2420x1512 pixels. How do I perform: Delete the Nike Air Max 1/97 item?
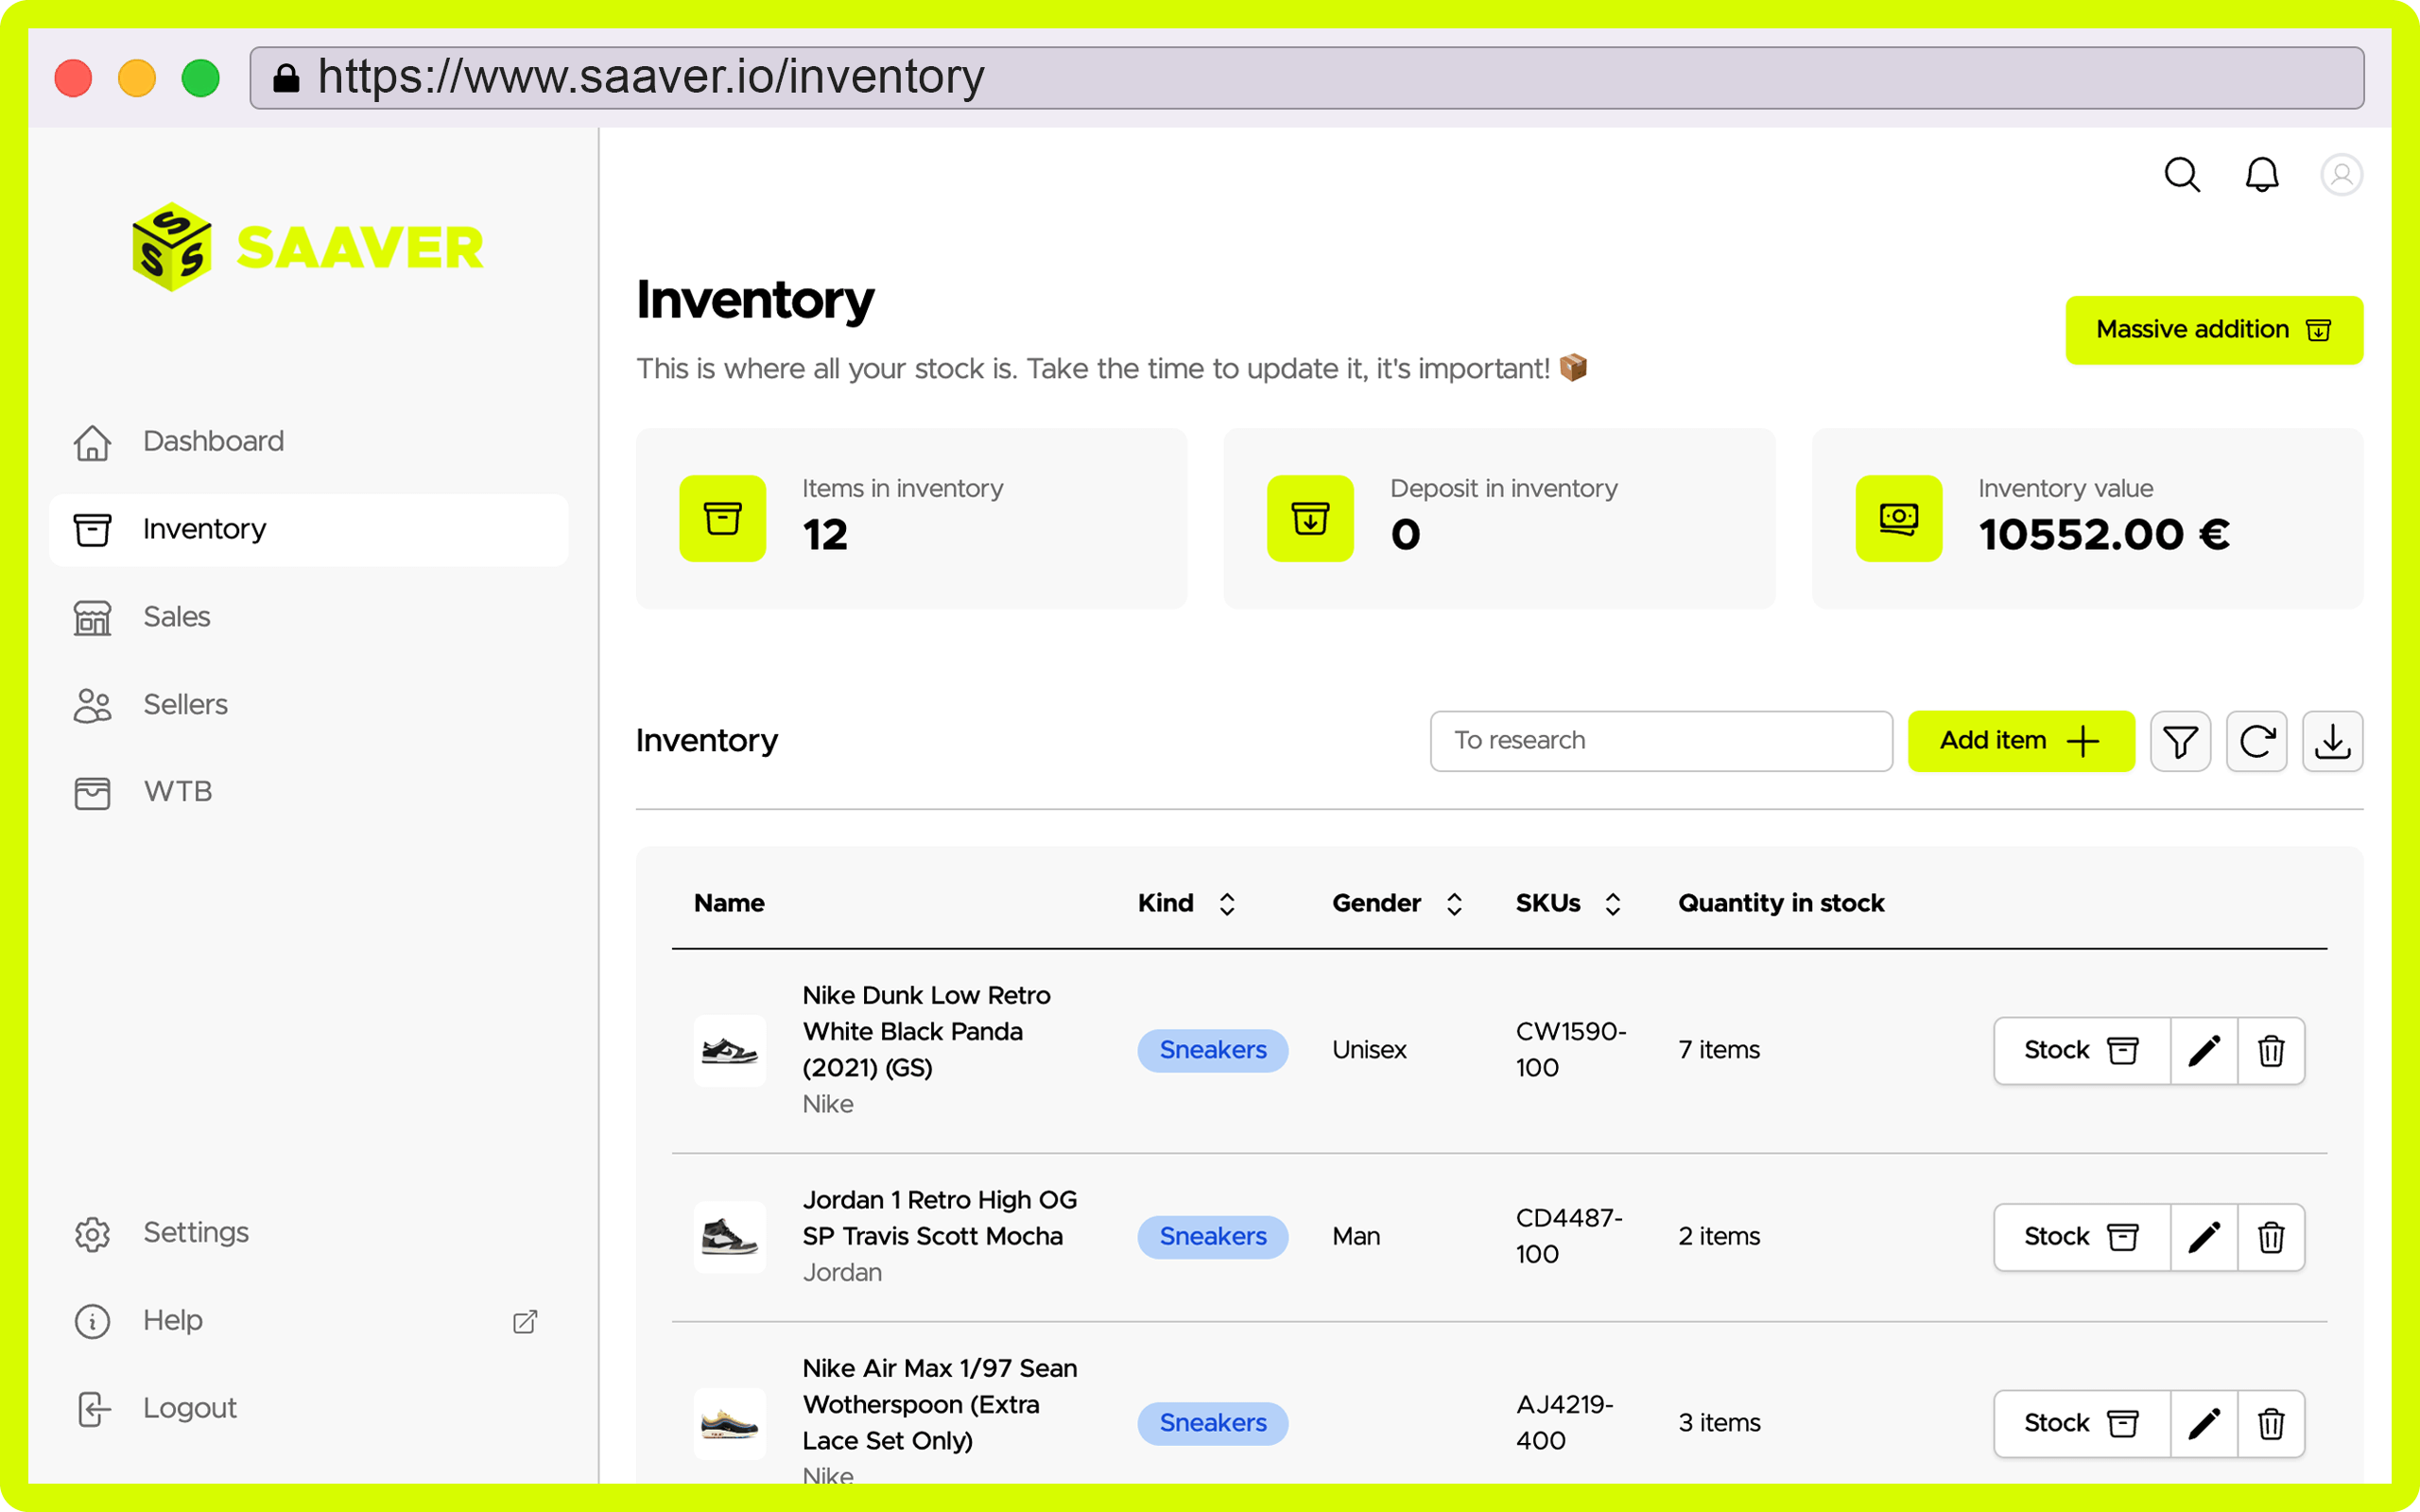click(x=2271, y=1423)
